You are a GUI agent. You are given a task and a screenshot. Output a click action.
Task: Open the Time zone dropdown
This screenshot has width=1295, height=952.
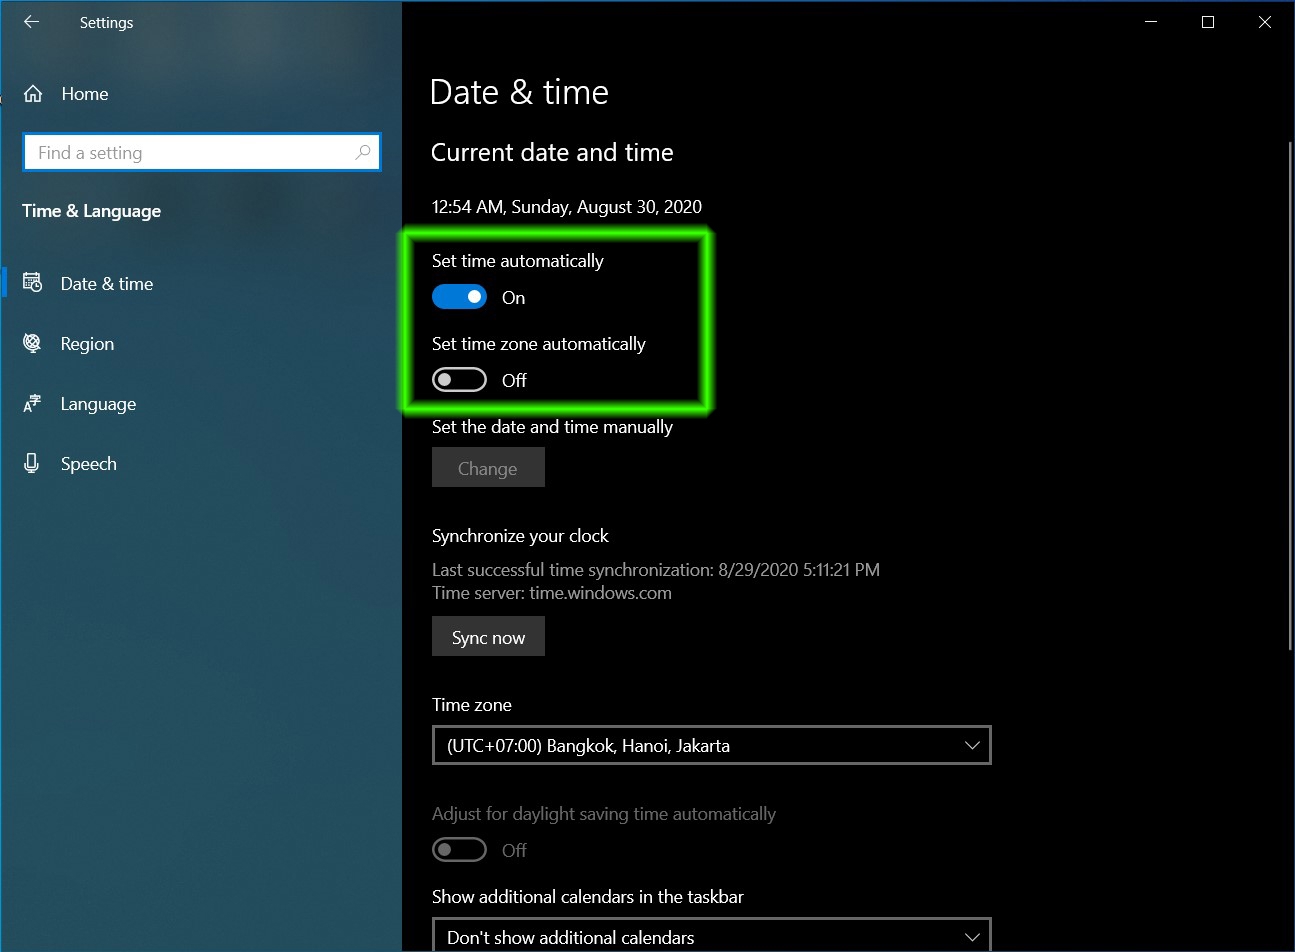click(711, 745)
